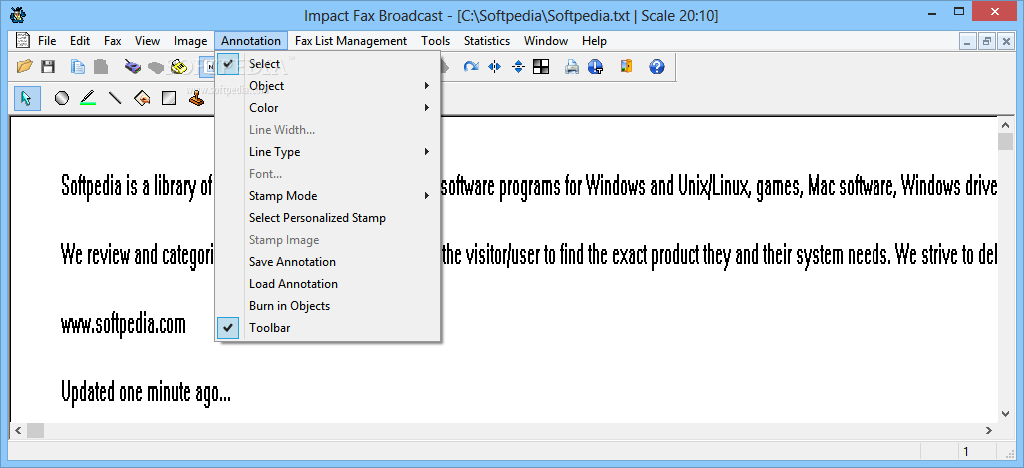Screen dimensions: 1024x468
Task: Expand the Stamp Mode submenu
Action: [x=328, y=196]
